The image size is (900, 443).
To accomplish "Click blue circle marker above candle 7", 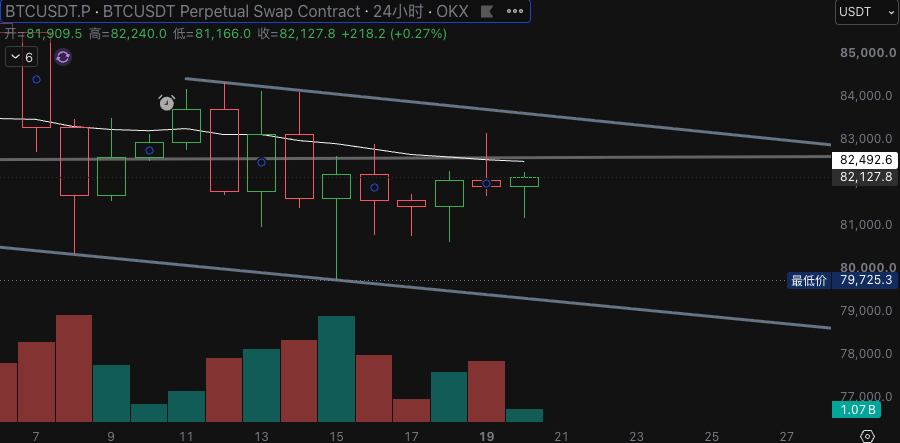I will click(36, 80).
